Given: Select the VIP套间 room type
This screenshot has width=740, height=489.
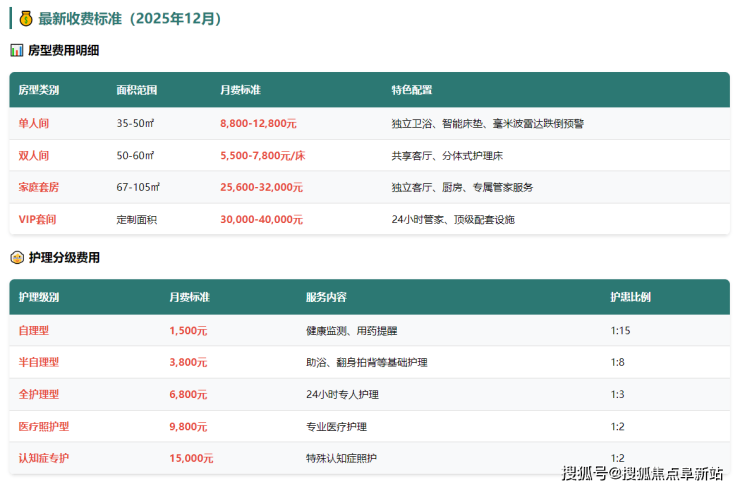Looking at the screenshot, I should (x=37, y=219).
